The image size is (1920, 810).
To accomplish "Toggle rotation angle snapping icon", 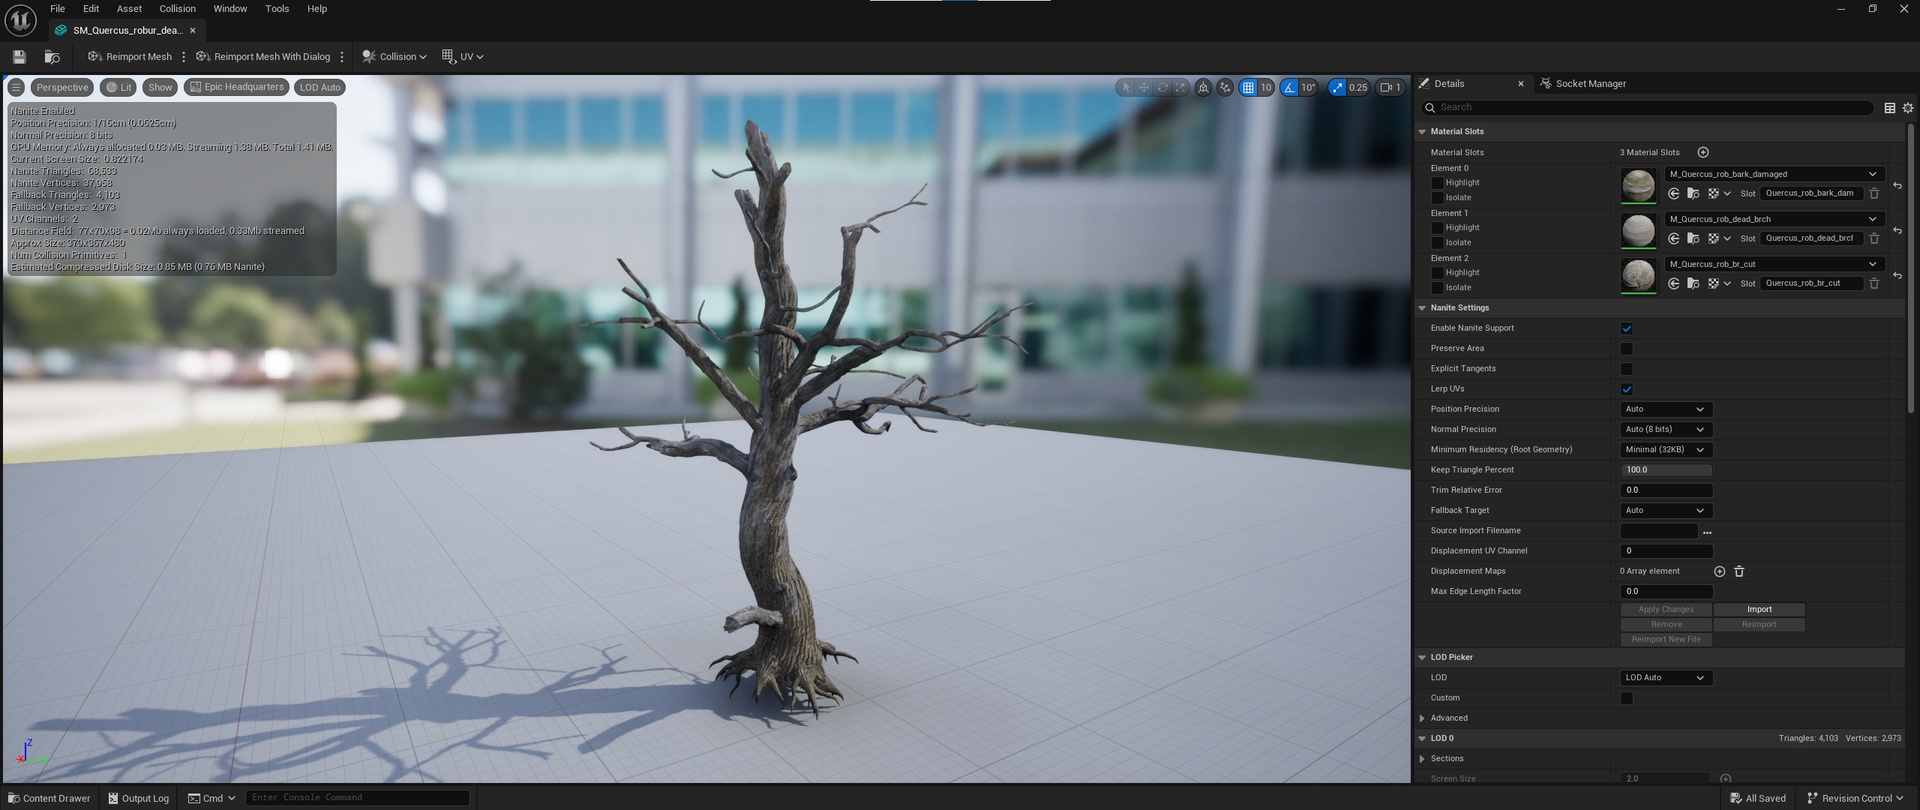I will pyautogui.click(x=1290, y=88).
